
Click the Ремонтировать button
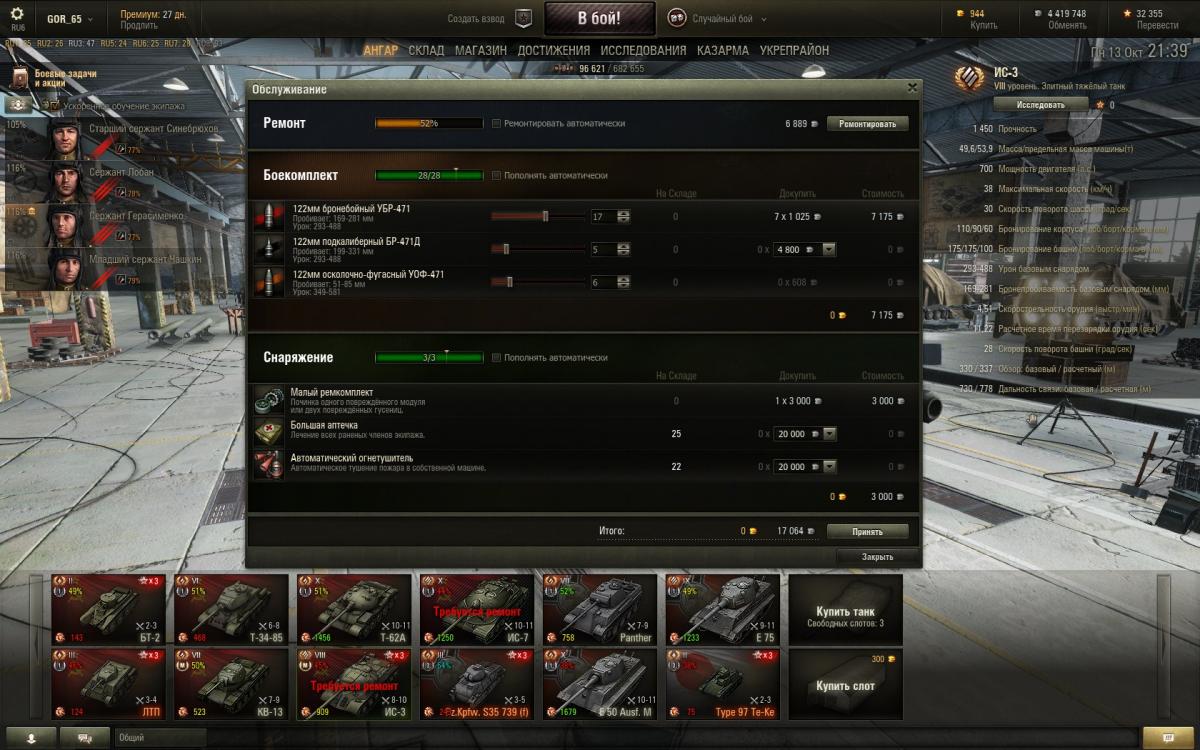(x=868, y=124)
